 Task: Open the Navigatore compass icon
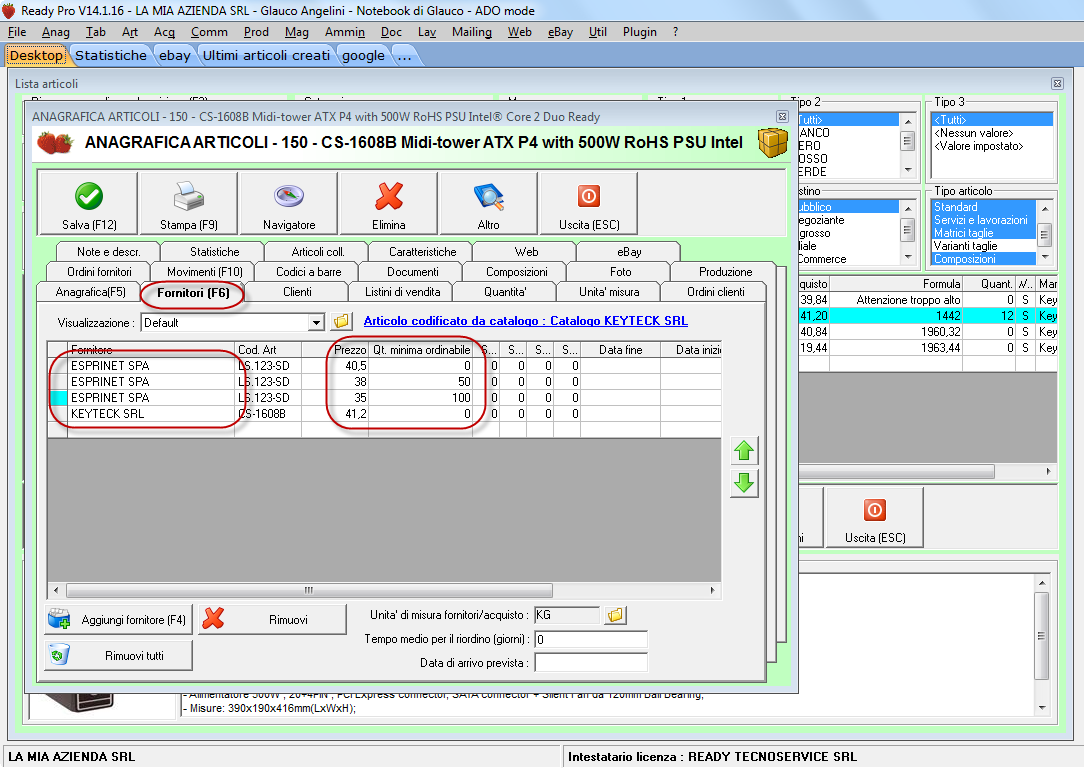click(288, 196)
